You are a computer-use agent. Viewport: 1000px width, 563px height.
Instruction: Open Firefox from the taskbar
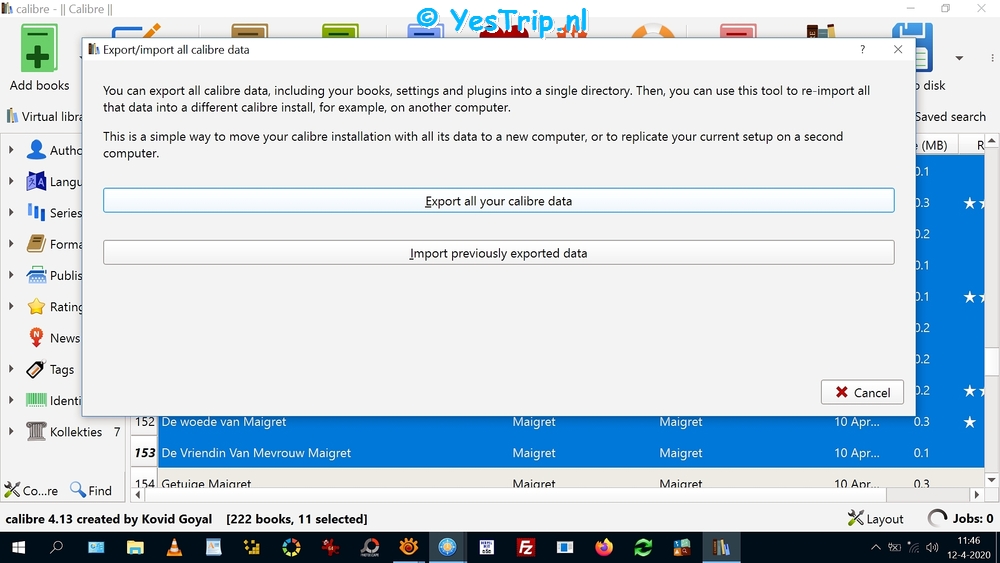click(x=603, y=547)
